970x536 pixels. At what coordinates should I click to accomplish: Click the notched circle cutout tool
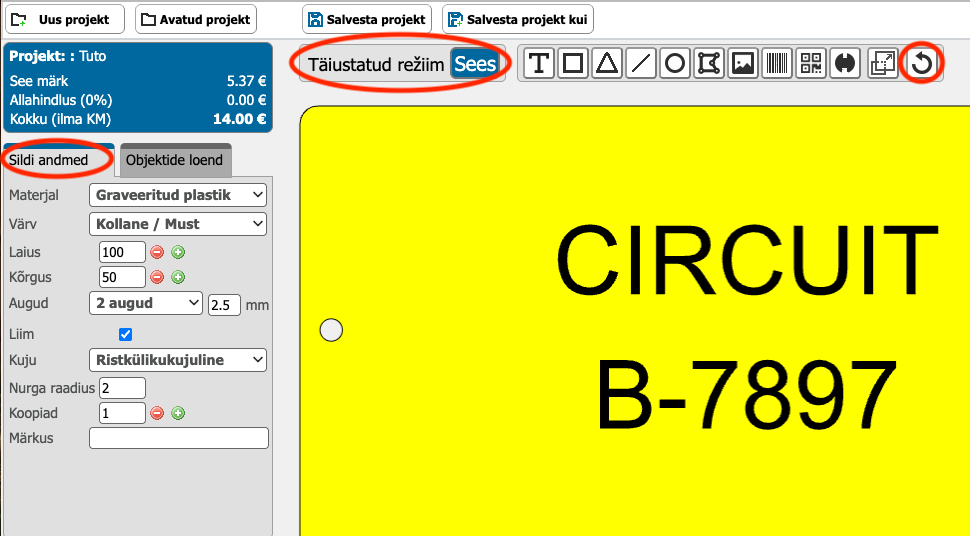point(845,63)
